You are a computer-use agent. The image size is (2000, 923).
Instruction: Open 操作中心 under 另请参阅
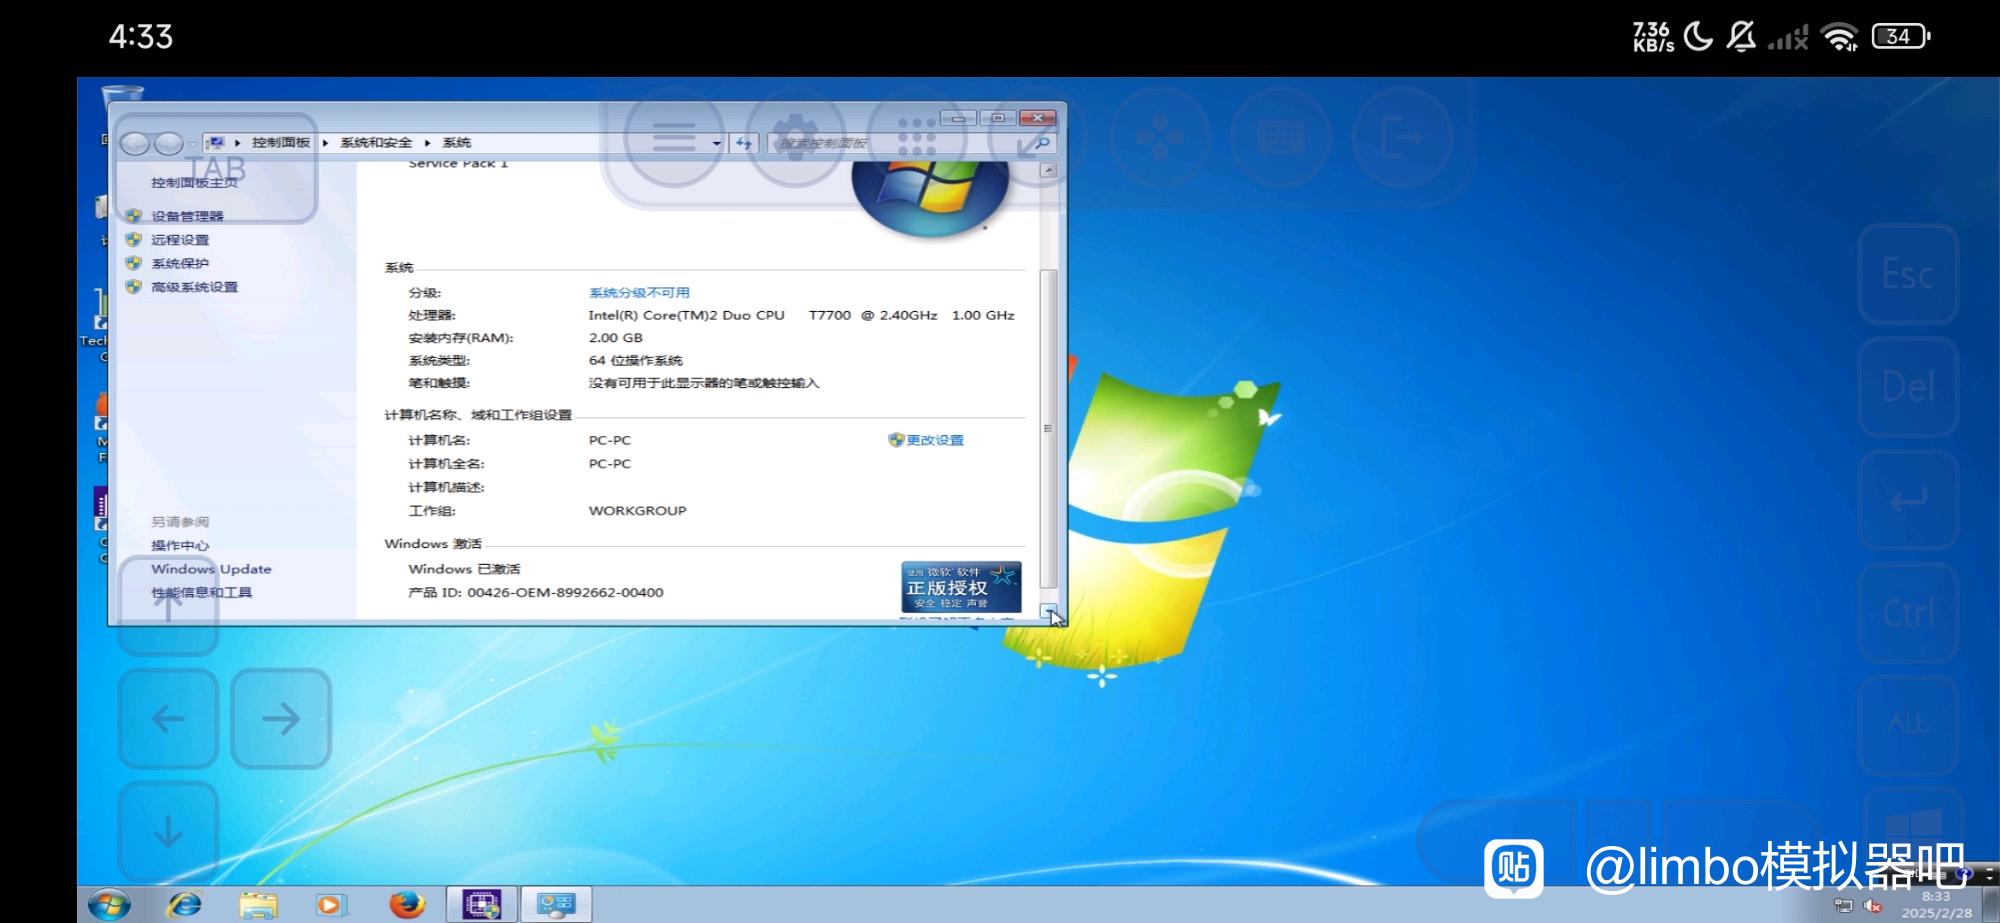click(x=180, y=546)
